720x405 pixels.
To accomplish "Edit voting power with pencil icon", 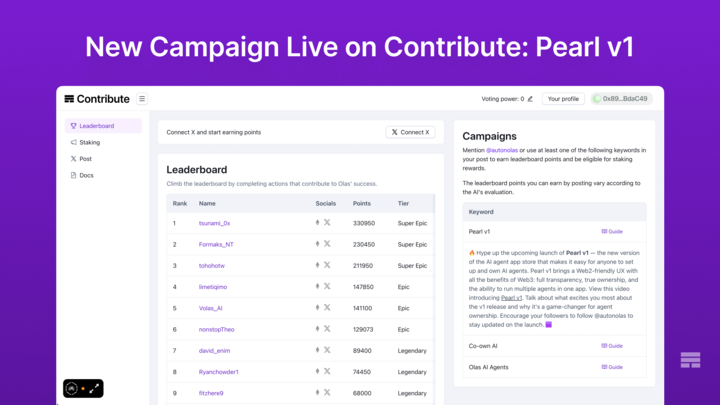I will (x=530, y=99).
